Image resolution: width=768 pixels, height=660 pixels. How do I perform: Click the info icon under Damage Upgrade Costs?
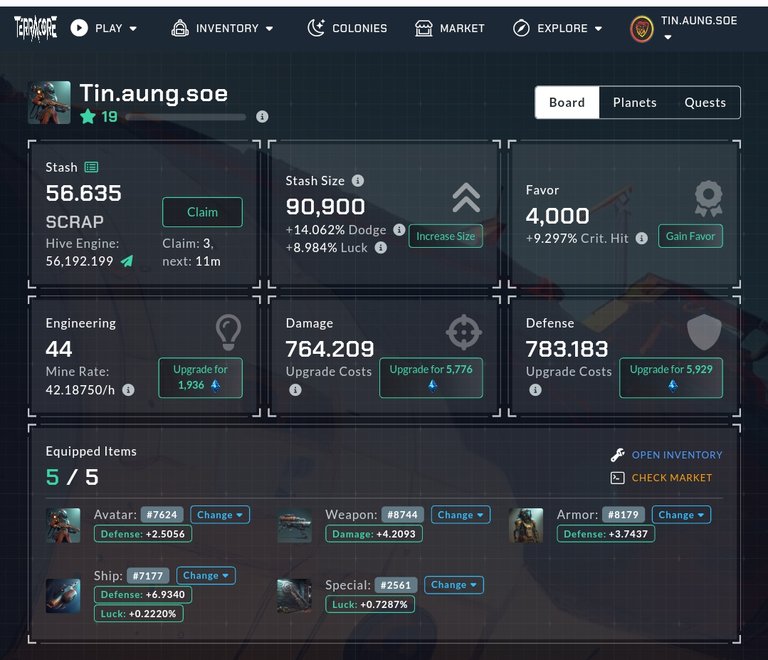point(295,390)
